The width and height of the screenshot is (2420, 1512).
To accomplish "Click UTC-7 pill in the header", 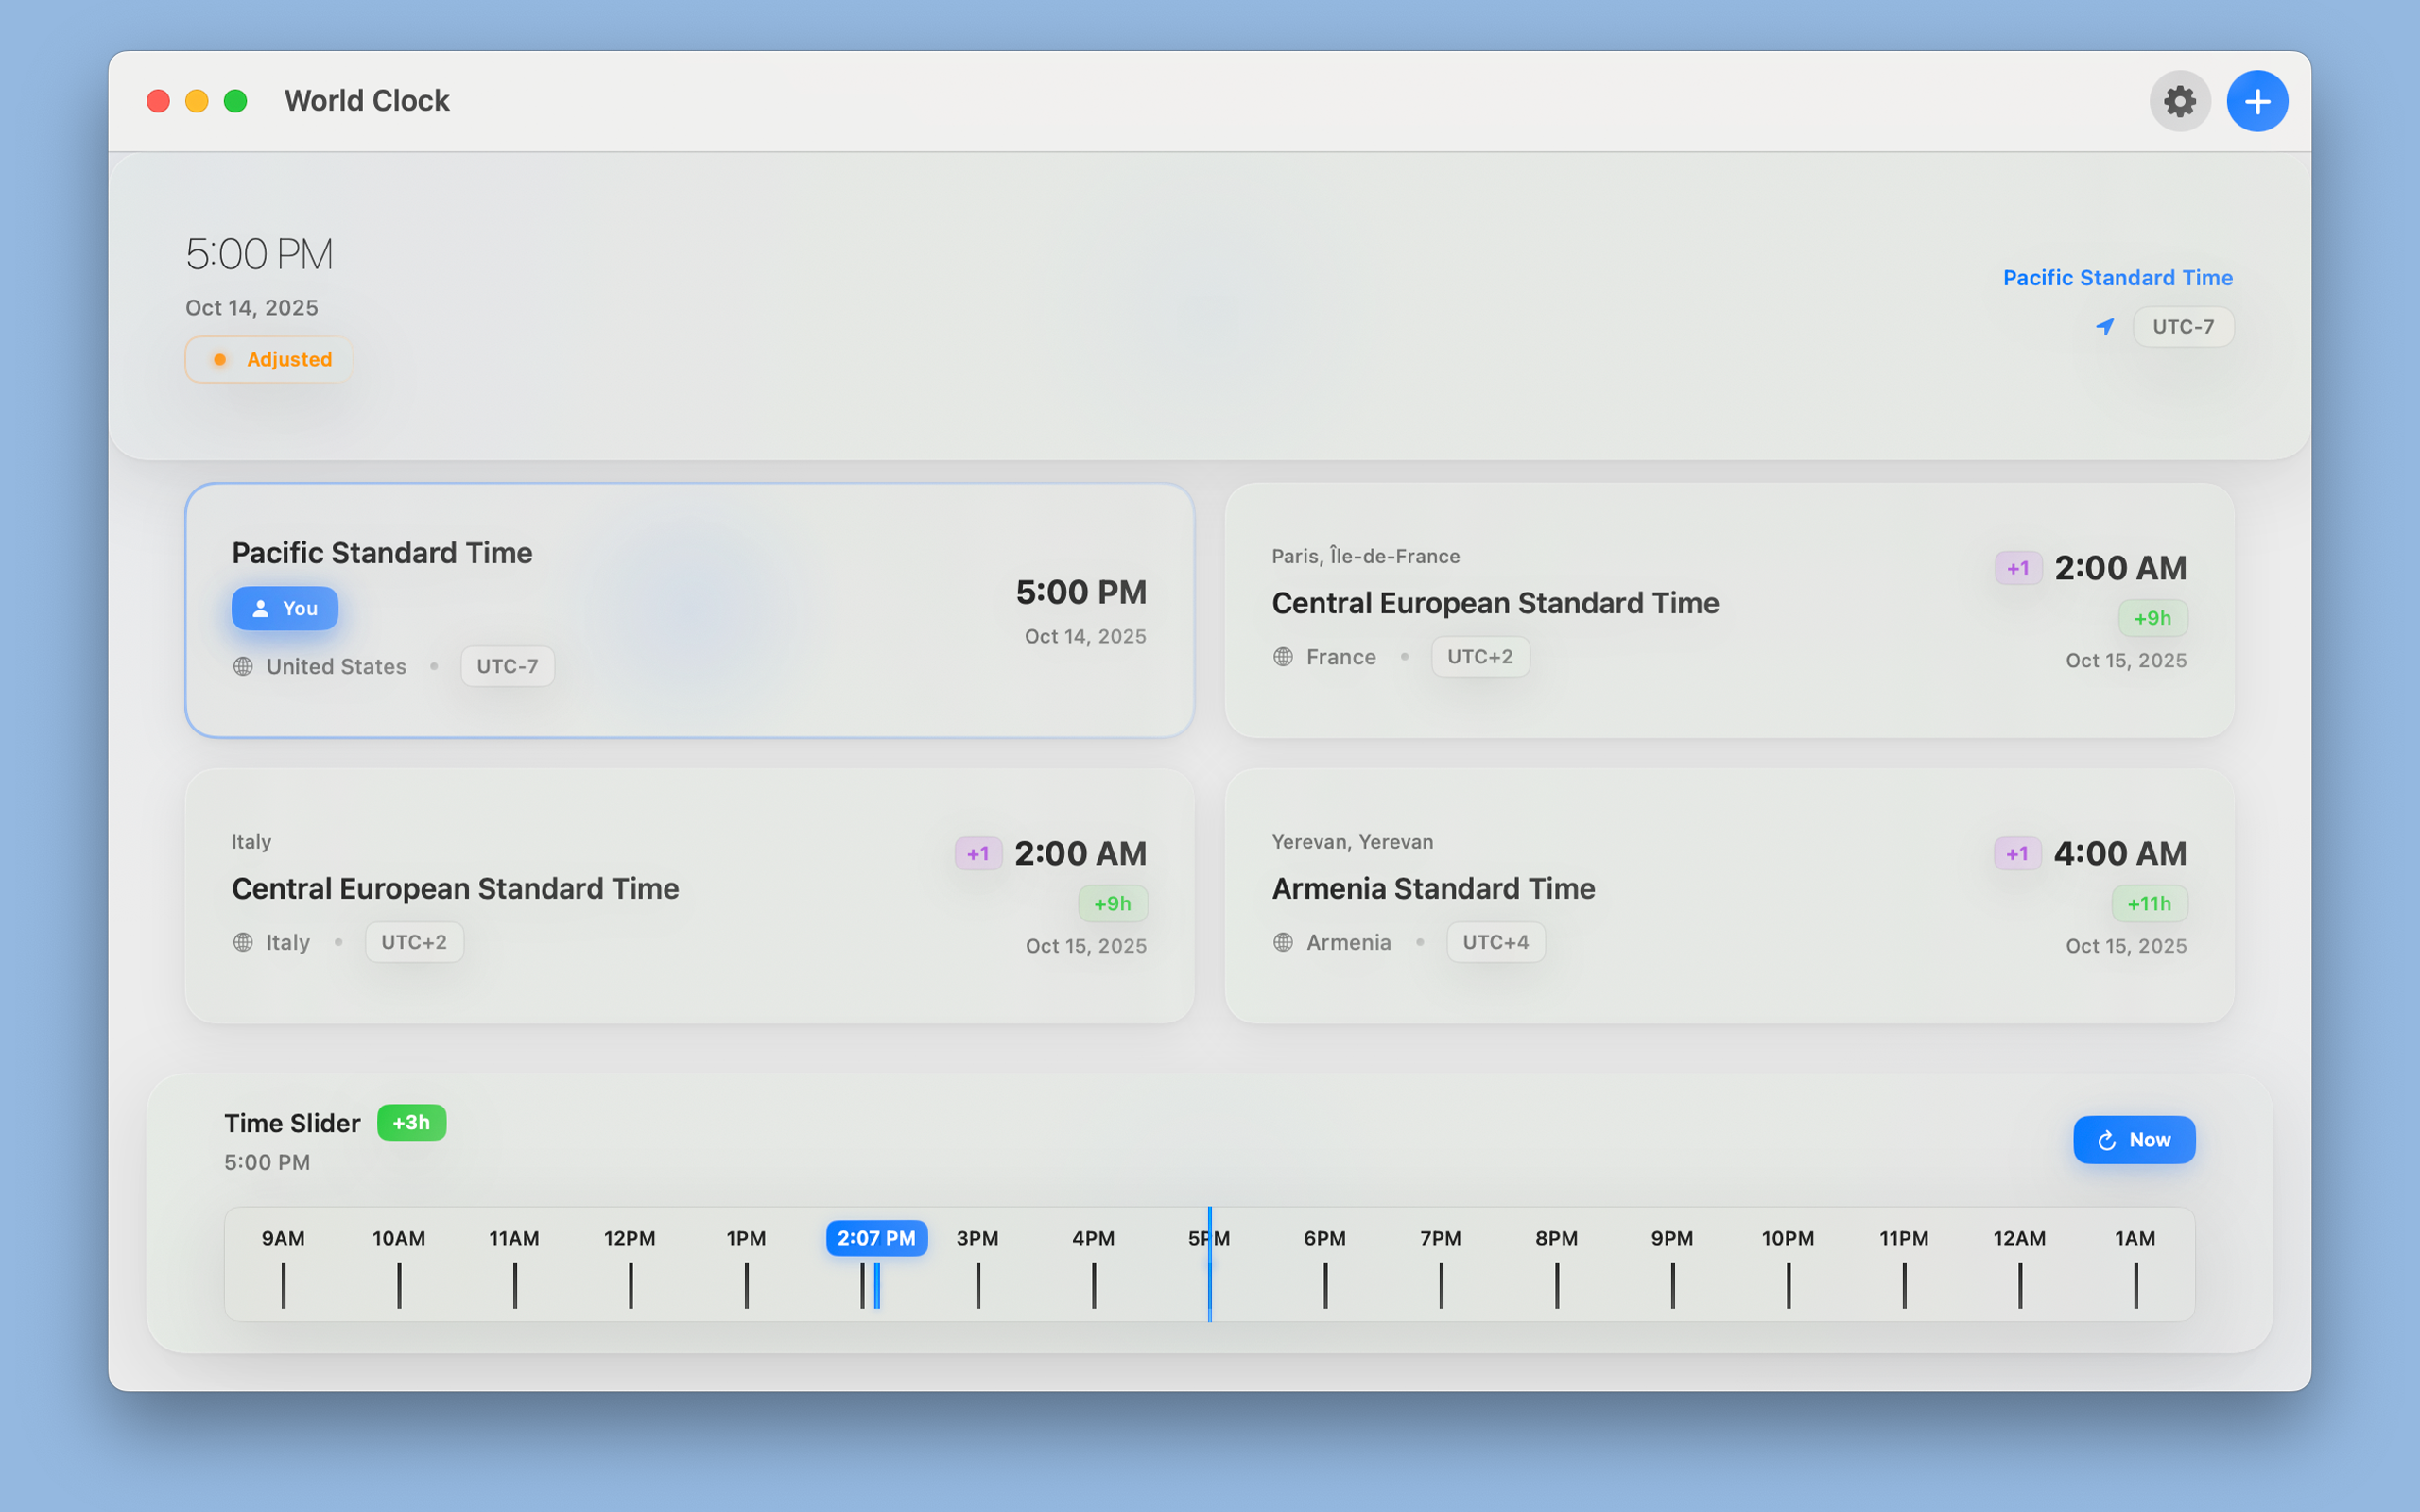I will 2183,327.
